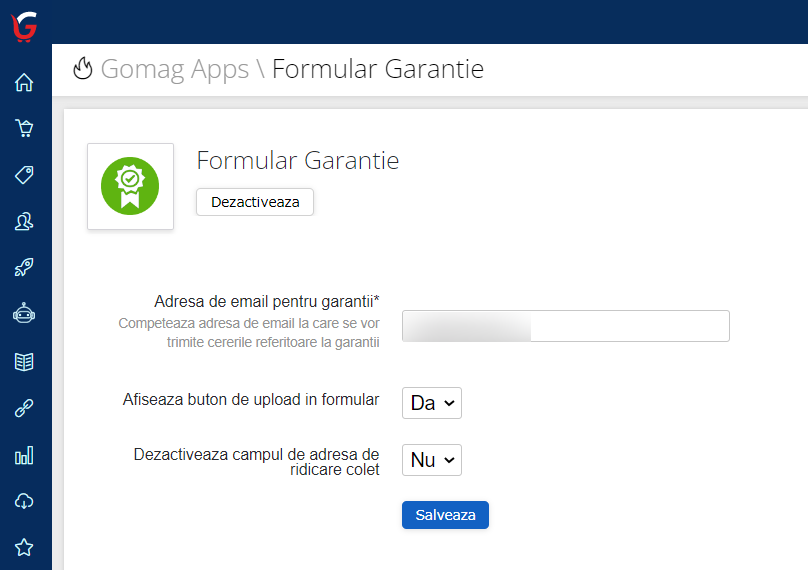Open the orders shopping cart icon
The image size is (808, 570).
tap(24, 128)
